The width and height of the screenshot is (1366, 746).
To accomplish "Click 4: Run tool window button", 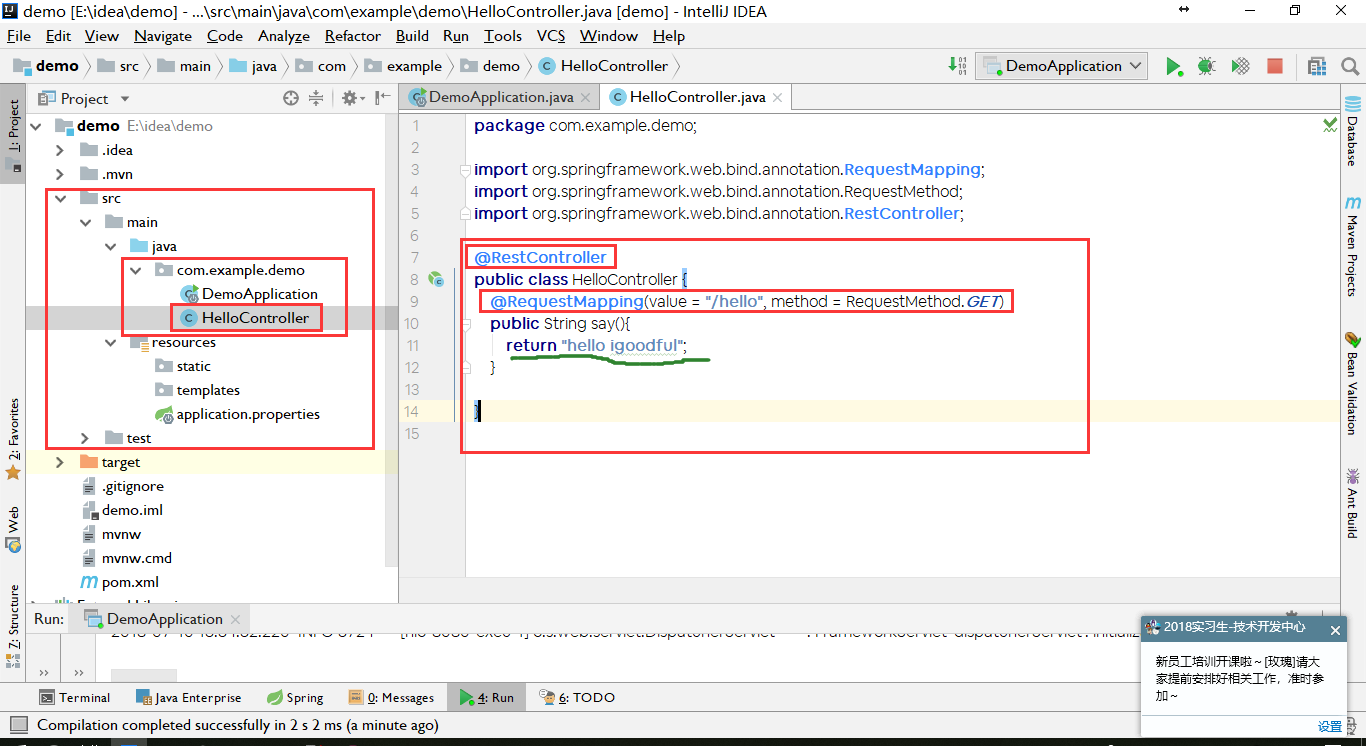I will pos(487,697).
